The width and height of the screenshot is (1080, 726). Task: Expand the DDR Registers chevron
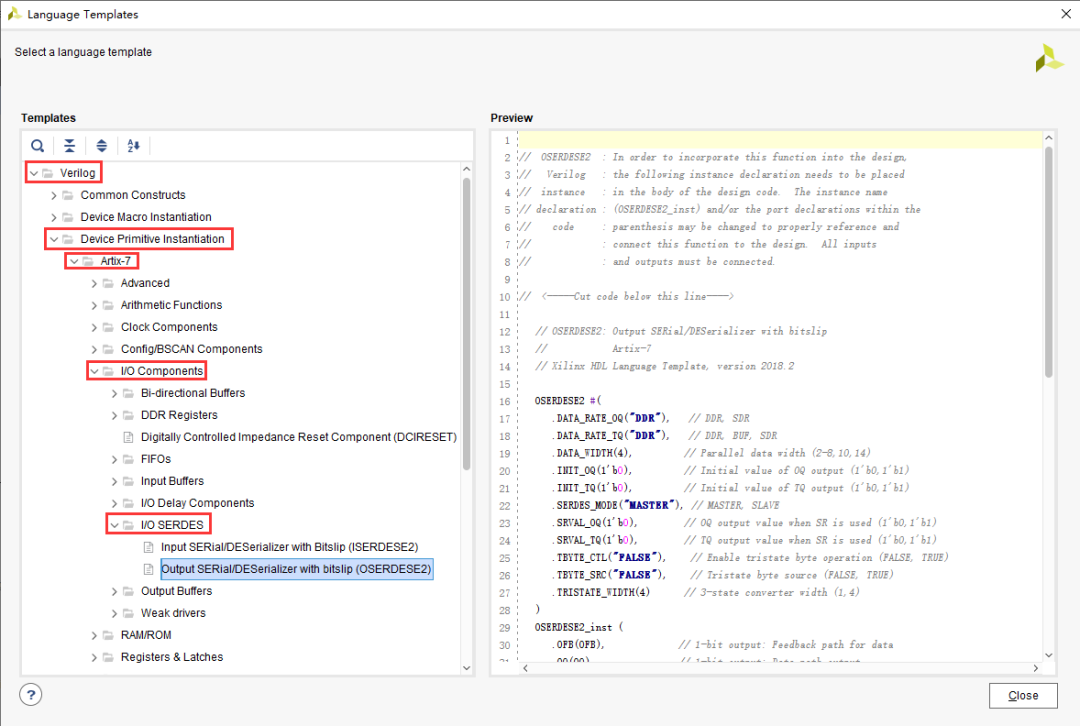point(114,415)
